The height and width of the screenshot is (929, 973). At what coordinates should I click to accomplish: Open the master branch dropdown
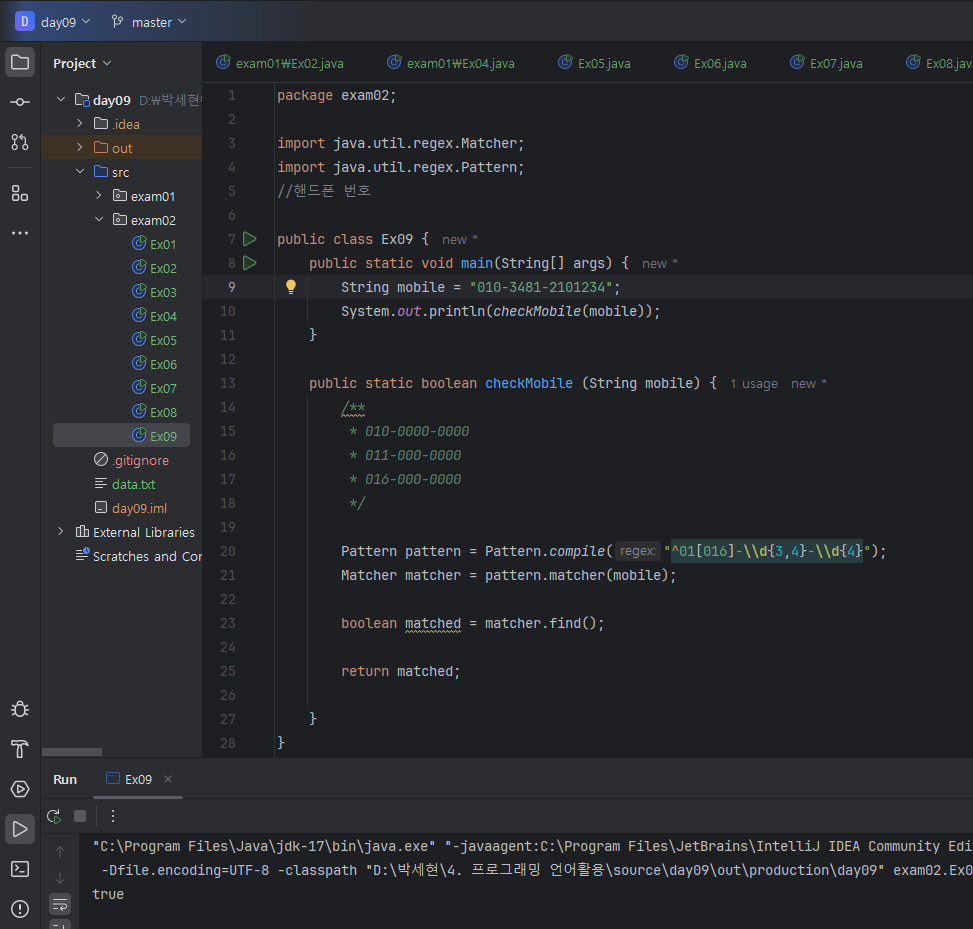click(x=143, y=21)
